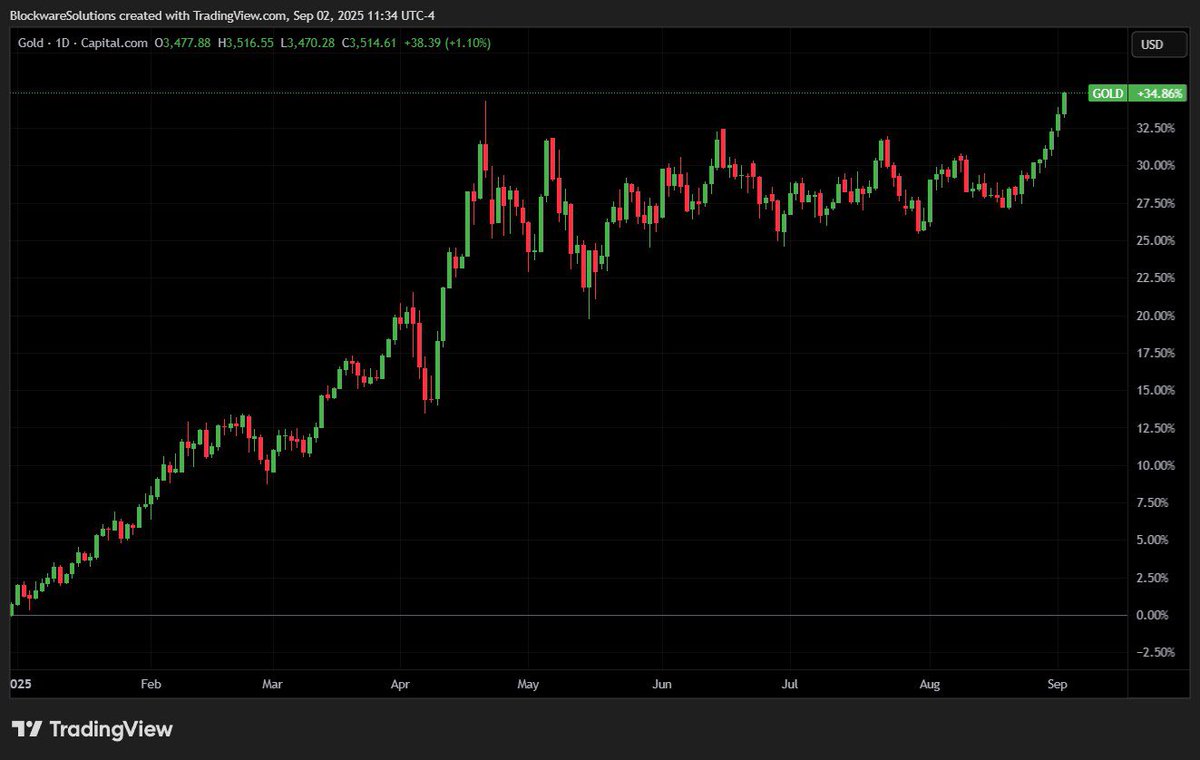Toggle the USD unit button at top right

(x=1158, y=44)
